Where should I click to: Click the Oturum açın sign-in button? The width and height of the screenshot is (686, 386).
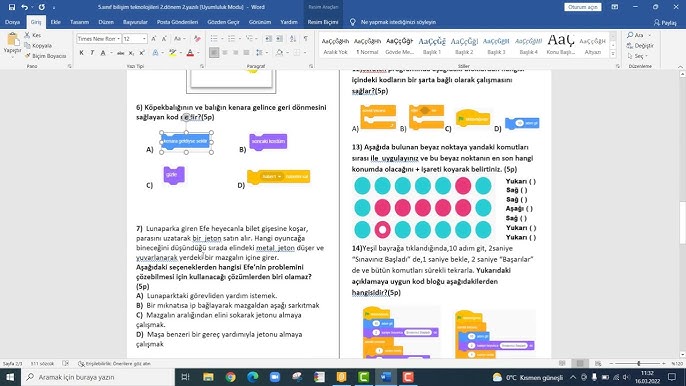[x=583, y=7]
